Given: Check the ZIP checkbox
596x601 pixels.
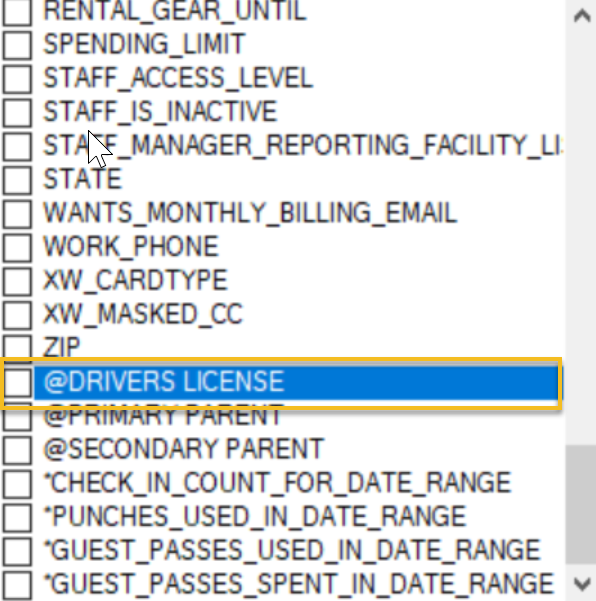Looking at the screenshot, I should click(17, 347).
